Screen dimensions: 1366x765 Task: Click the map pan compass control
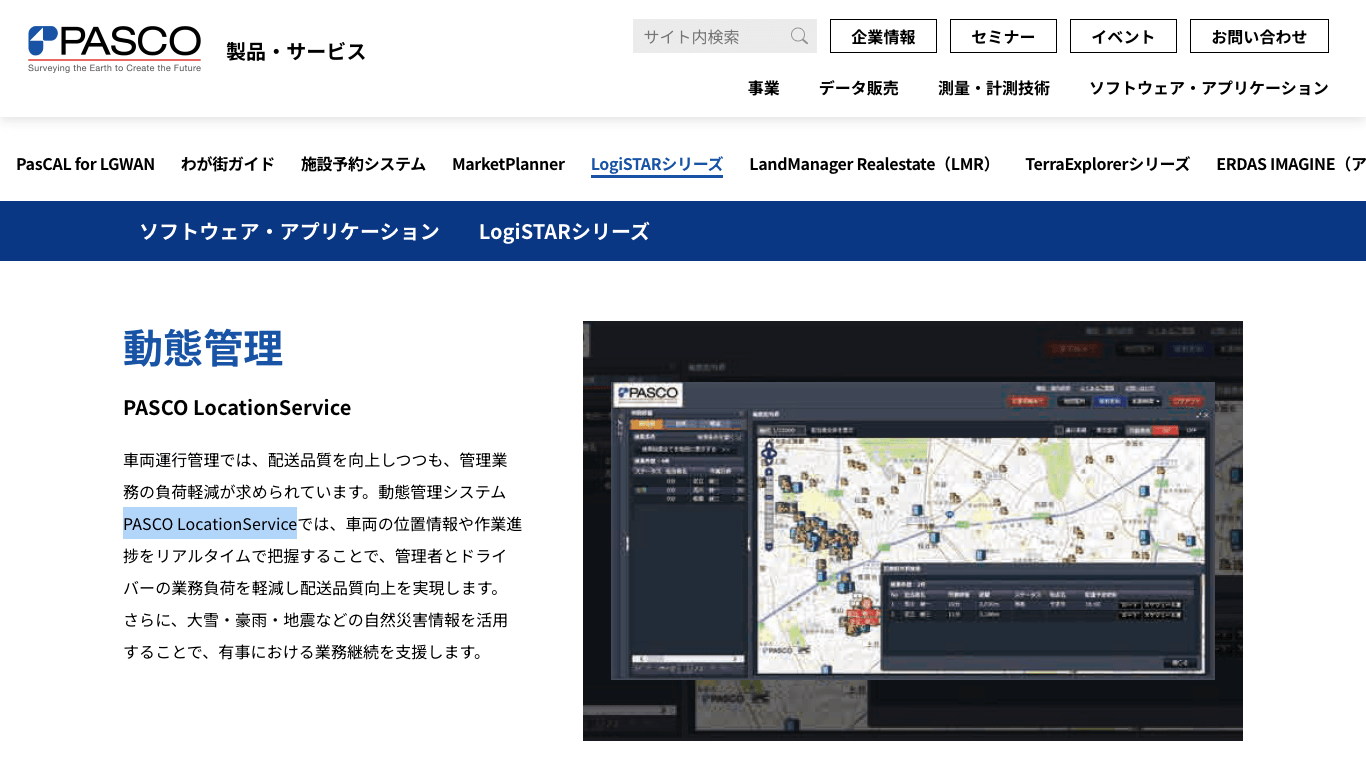coord(768,452)
